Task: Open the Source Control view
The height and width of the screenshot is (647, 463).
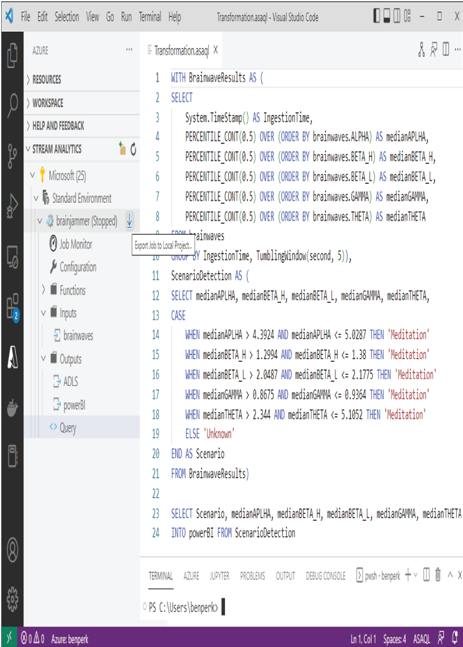Action: 12,156
